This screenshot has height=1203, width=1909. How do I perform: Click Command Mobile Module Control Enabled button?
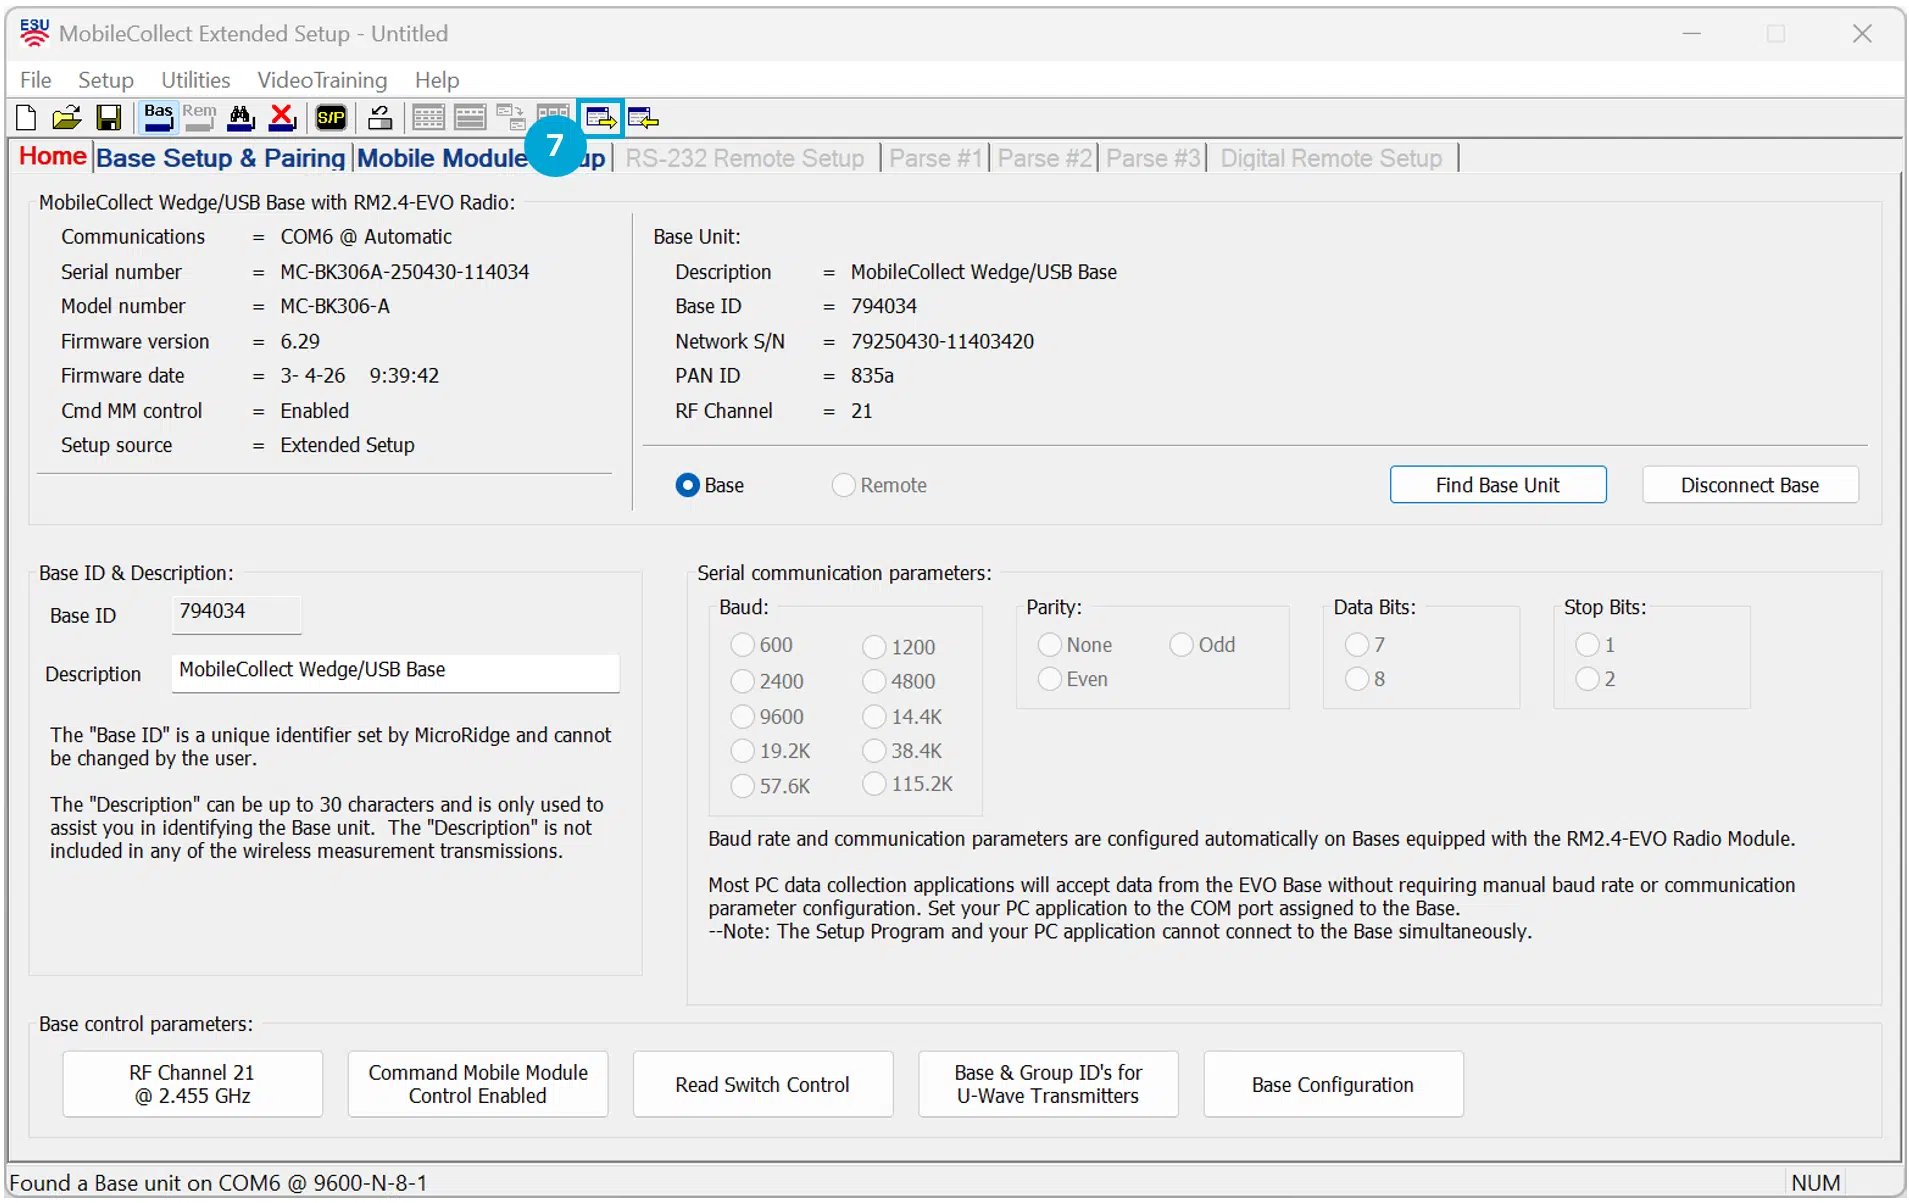coord(478,1084)
